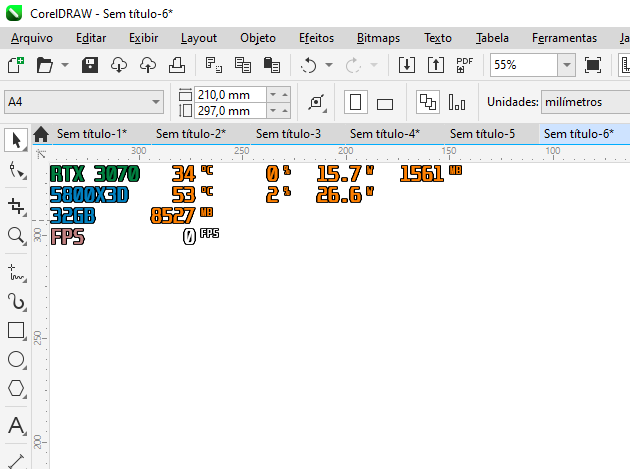Select the Shape node editing tool

pyautogui.click(x=16, y=170)
